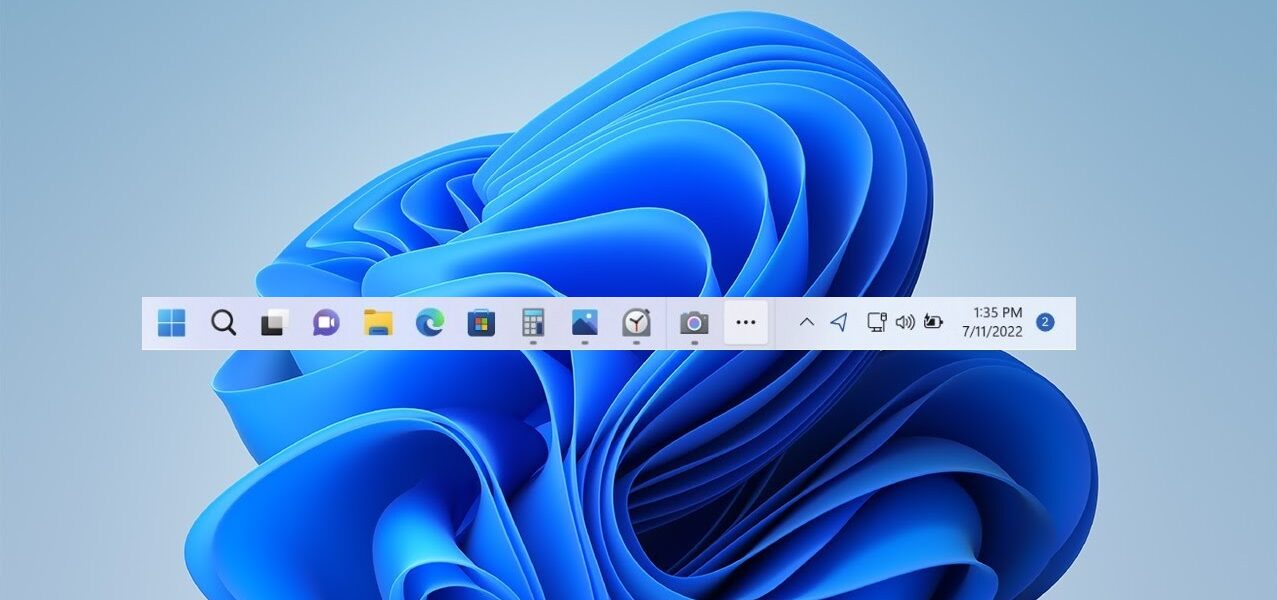The height and width of the screenshot is (600, 1277).
Task: Switch to the Calculator app
Action: click(533, 322)
